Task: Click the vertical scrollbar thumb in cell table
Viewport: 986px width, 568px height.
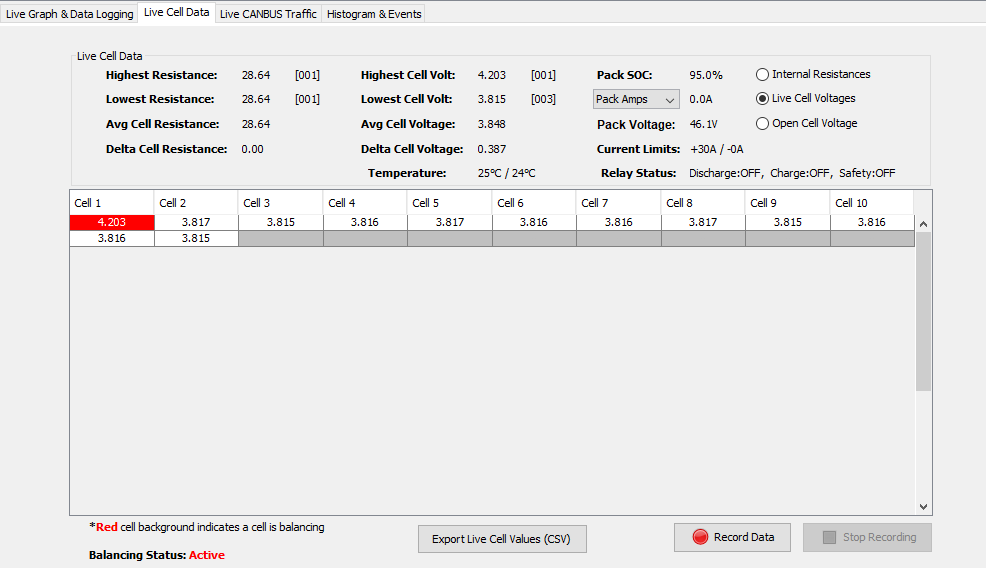Action: click(923, 310)
